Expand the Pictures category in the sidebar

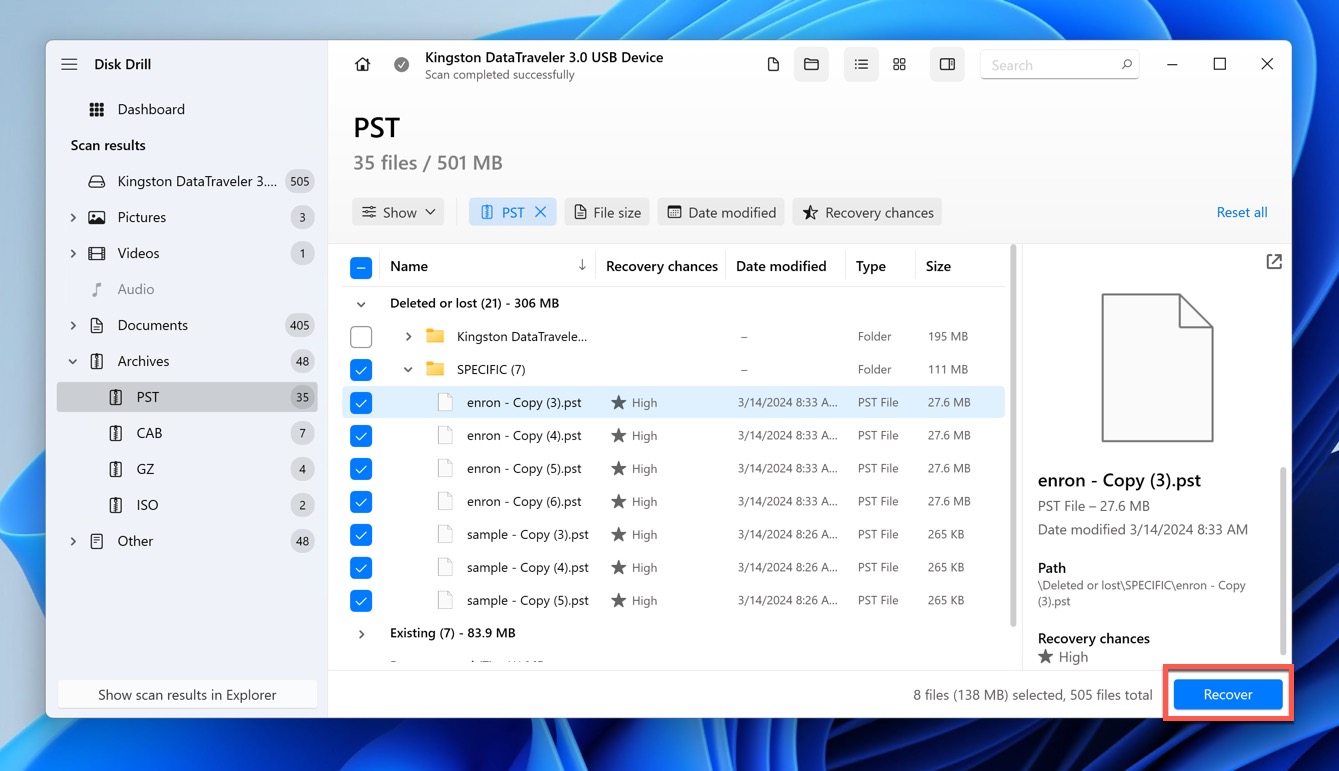pyautogui.click(x=73, y=217)
